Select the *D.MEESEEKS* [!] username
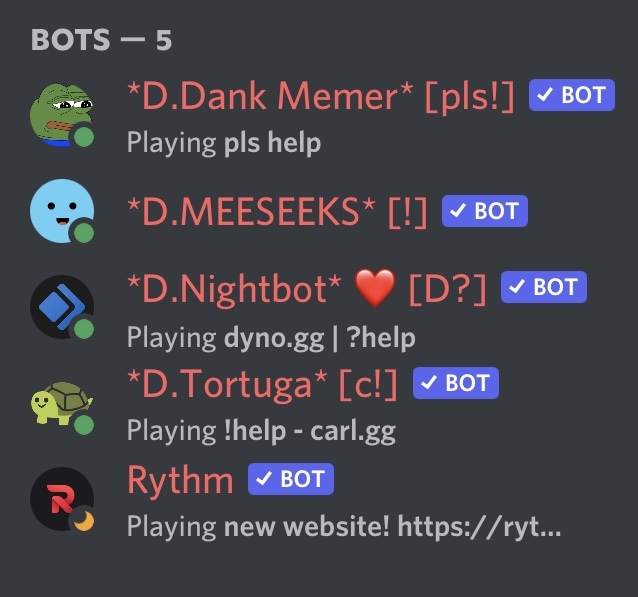 [x=277, y=212]
